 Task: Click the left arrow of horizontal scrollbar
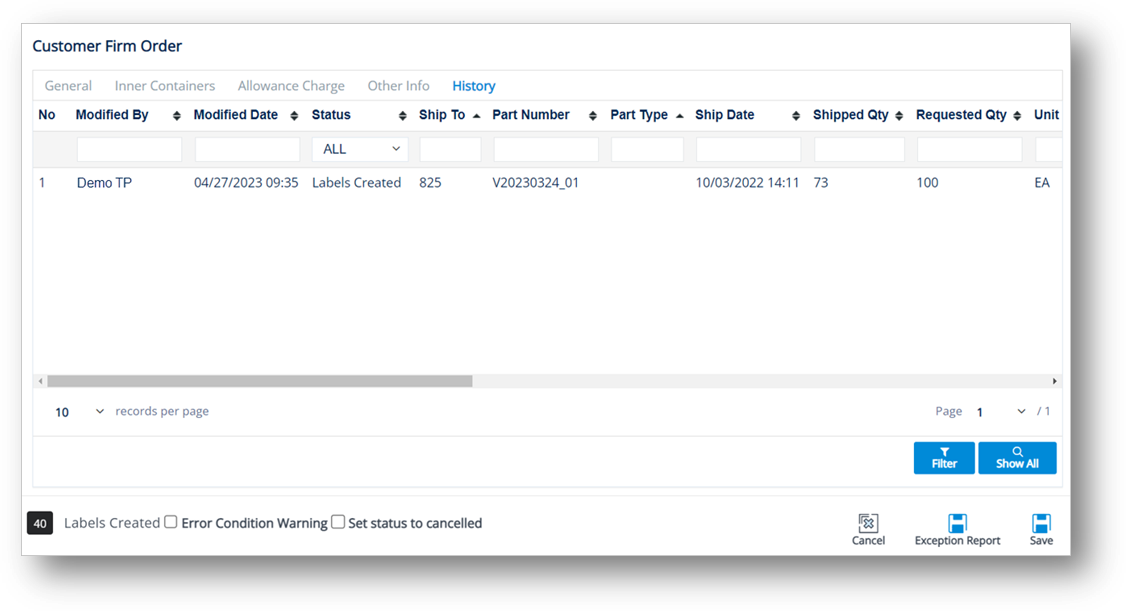(x=40, y=381)
